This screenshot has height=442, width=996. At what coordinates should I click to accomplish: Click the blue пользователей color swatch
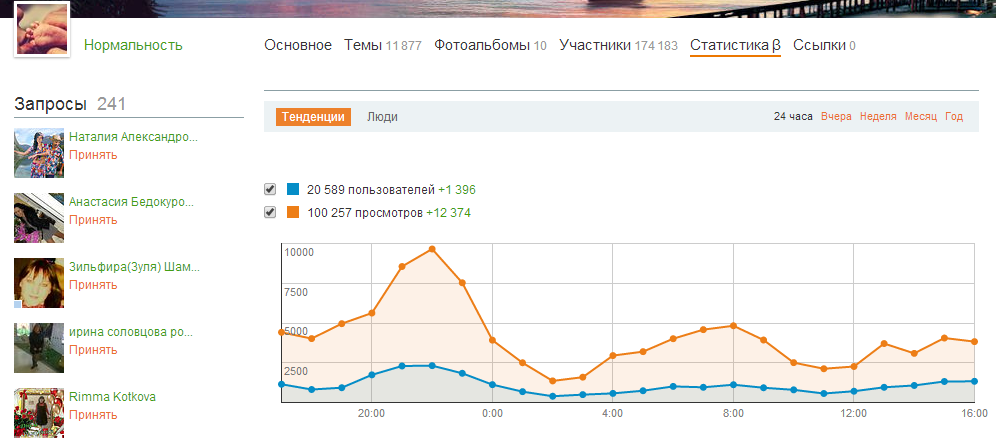coord(293,189)
